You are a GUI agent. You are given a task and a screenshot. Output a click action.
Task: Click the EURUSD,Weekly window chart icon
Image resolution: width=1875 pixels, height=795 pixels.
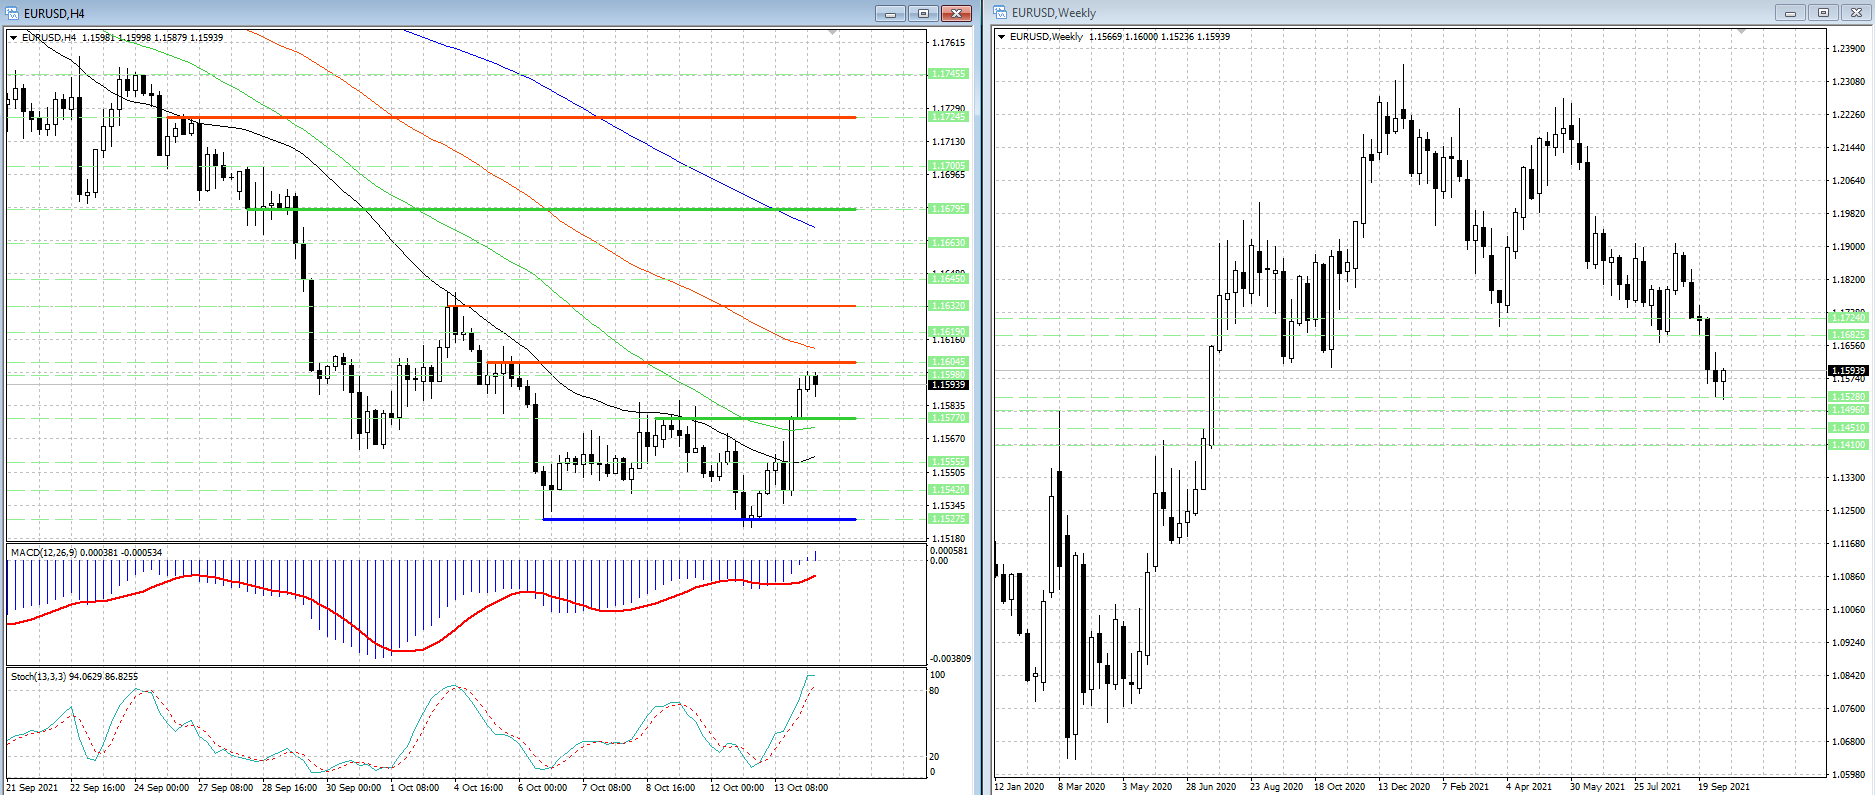(1000, 13)
